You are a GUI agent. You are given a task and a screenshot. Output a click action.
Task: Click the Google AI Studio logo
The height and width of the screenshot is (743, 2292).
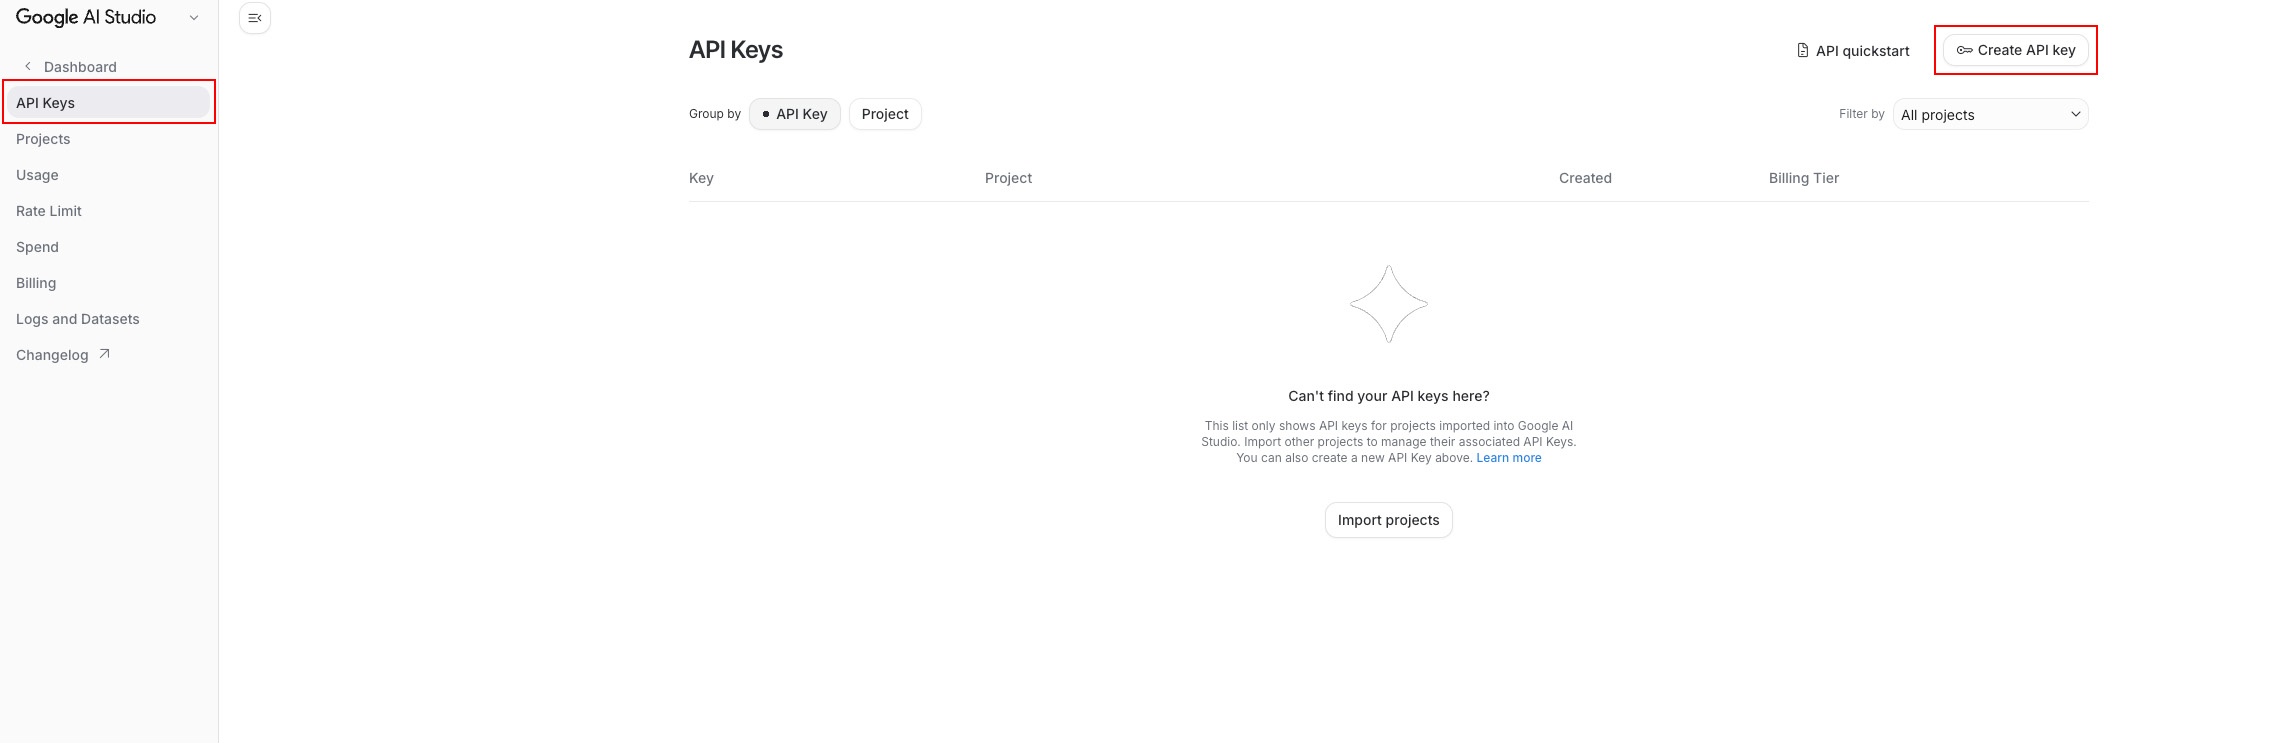86,18
